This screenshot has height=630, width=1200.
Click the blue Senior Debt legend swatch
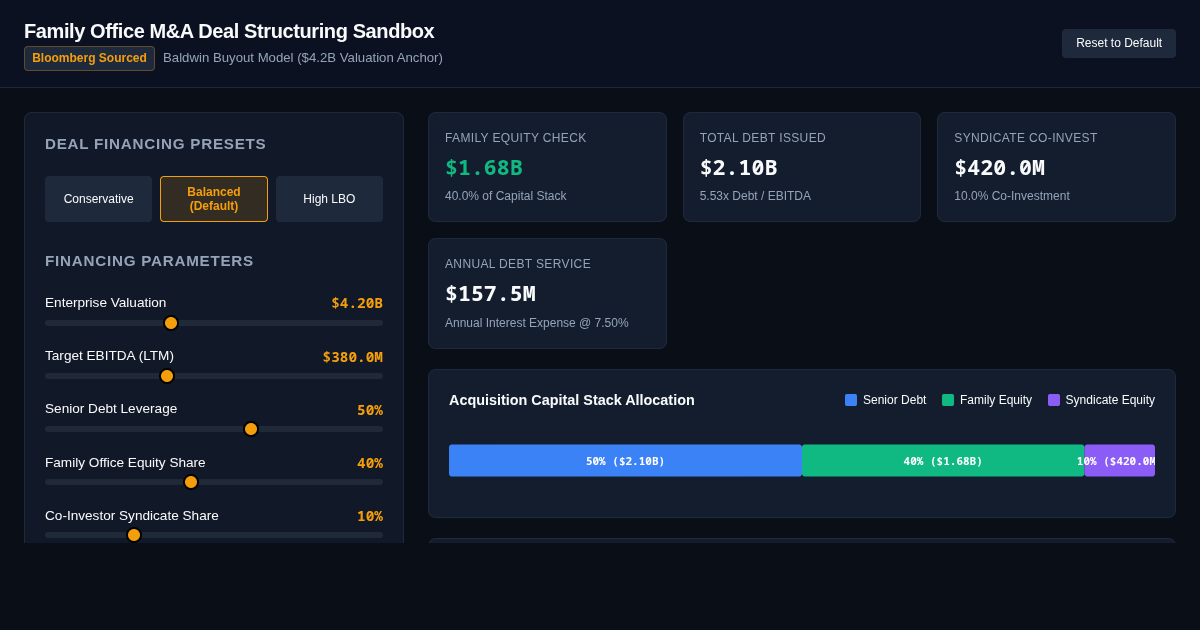tap(851, 400)
